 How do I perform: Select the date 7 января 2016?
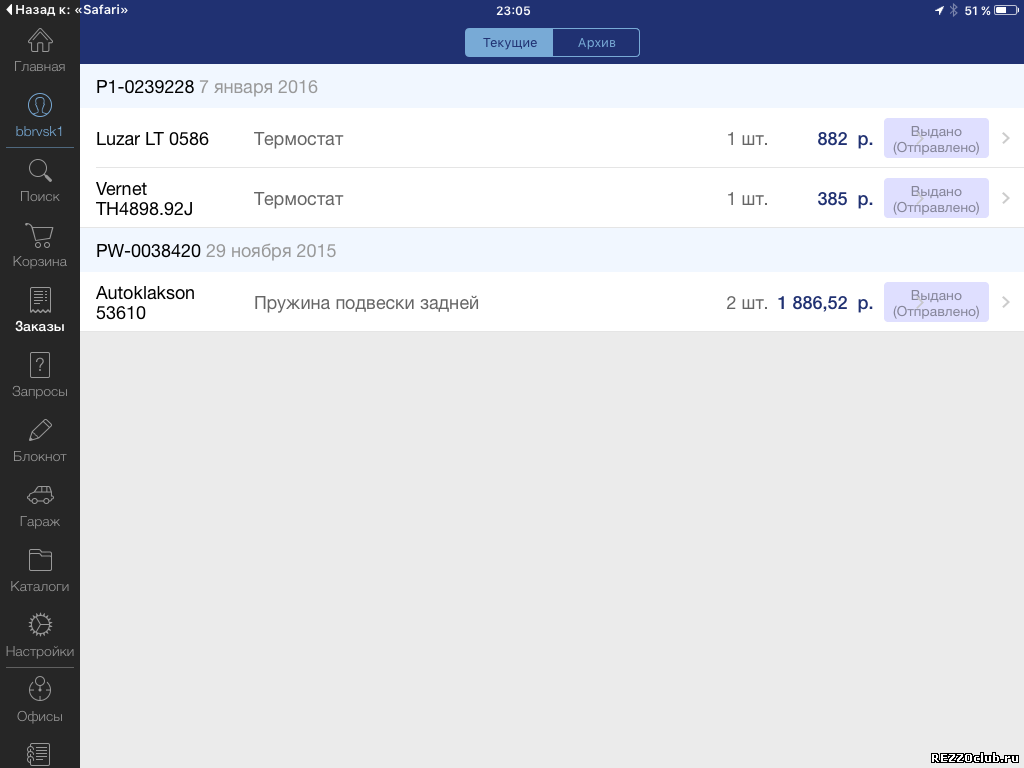coord(259,87)
